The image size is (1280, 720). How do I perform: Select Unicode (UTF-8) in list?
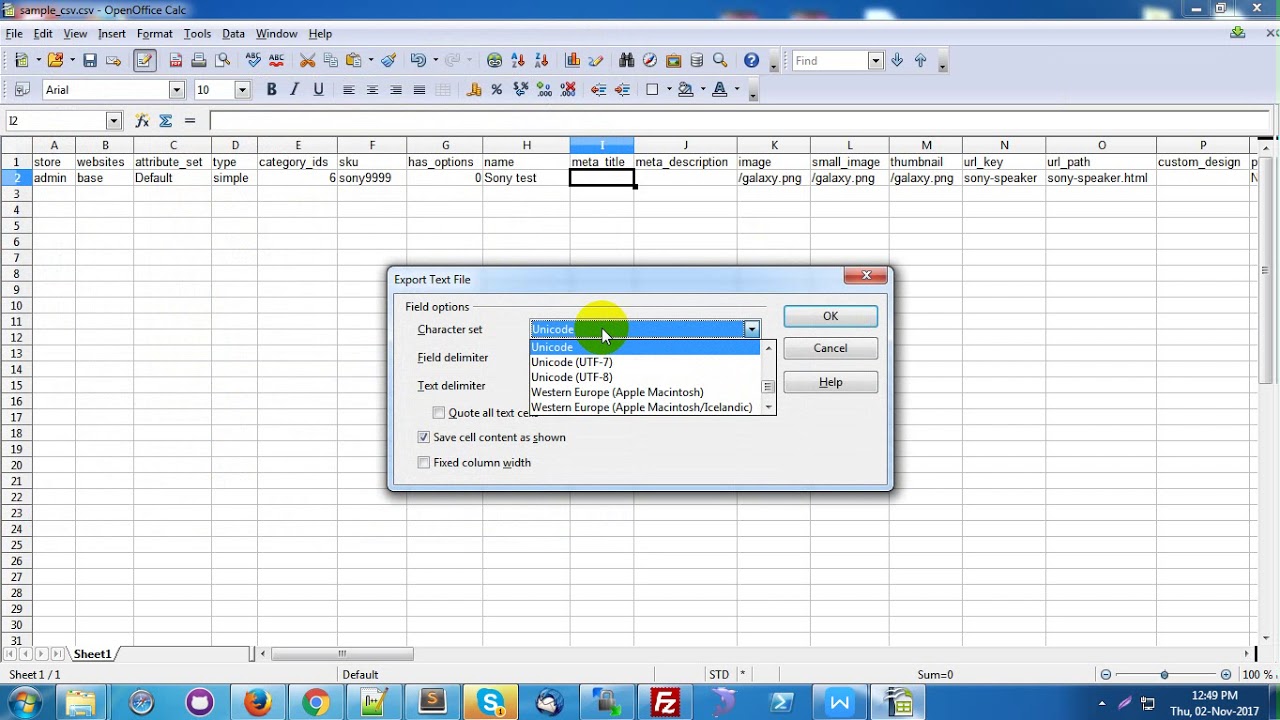point(646,377)
